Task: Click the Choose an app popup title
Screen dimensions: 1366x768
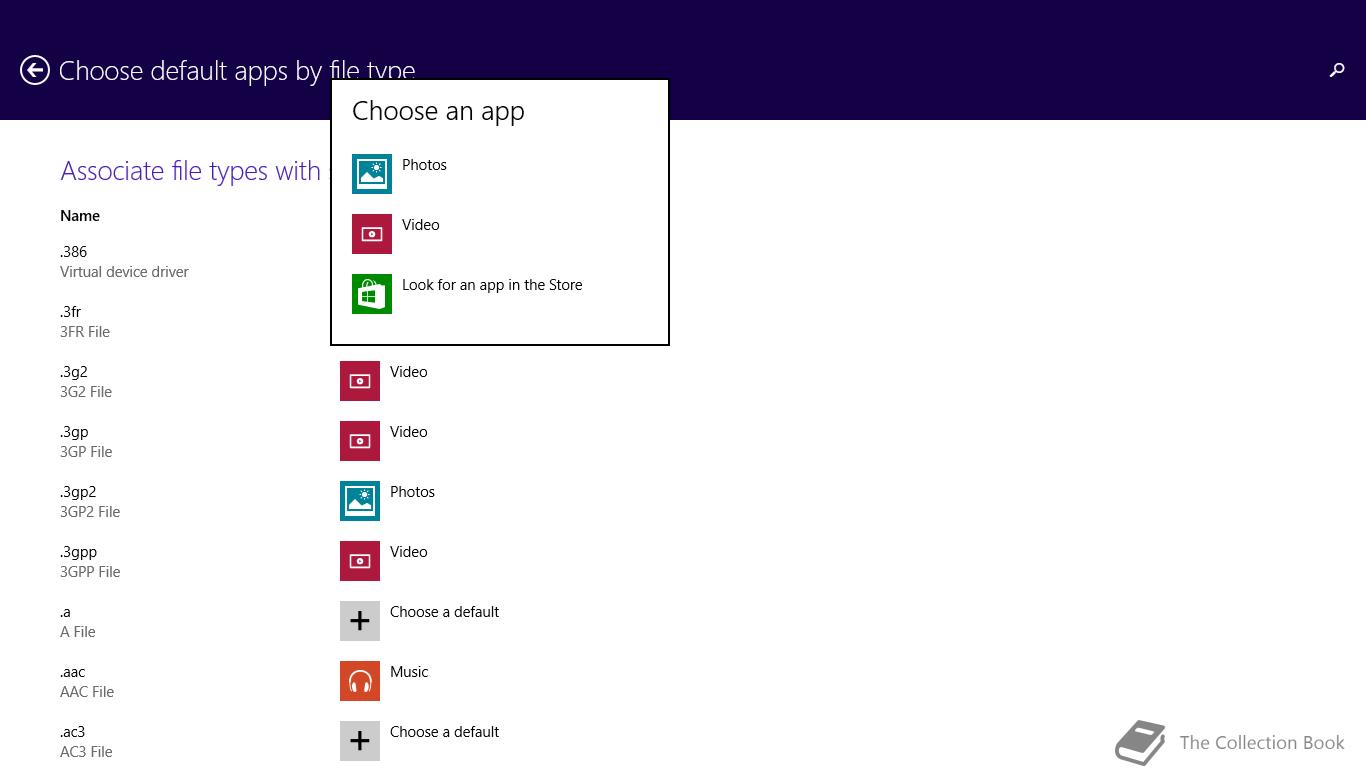Action: point(438,111)
